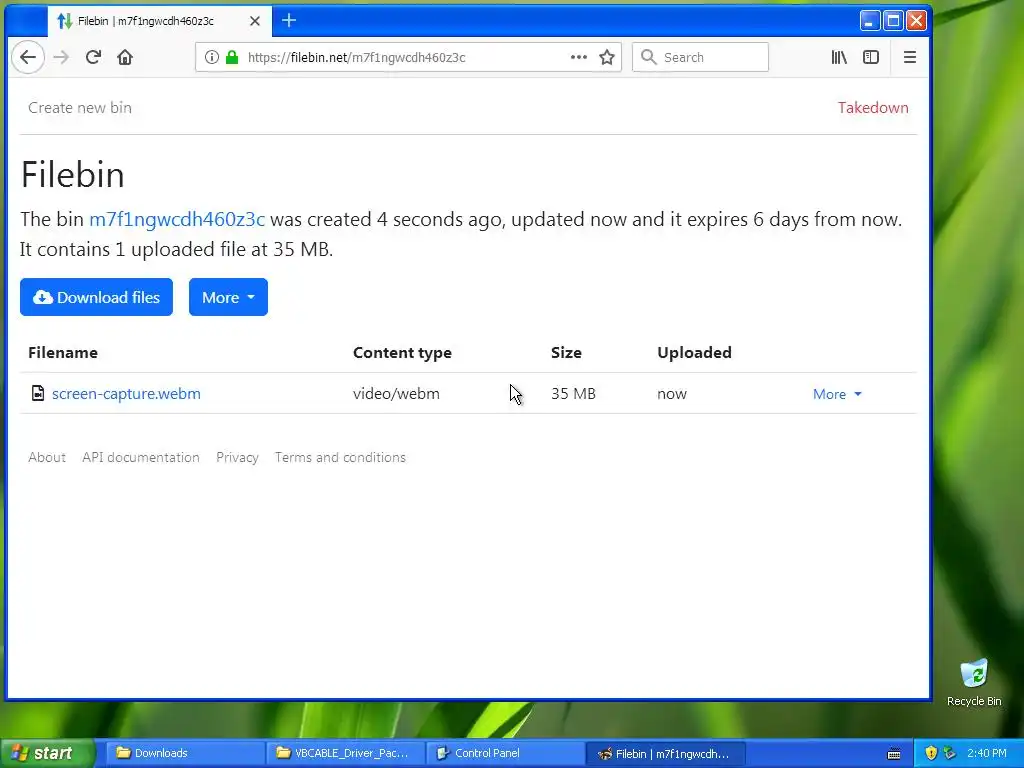Click the 2:40 PM taskbar clock
Viewport: 1024px width, 768px height.
pyautogui.click(x=987, y=753)
